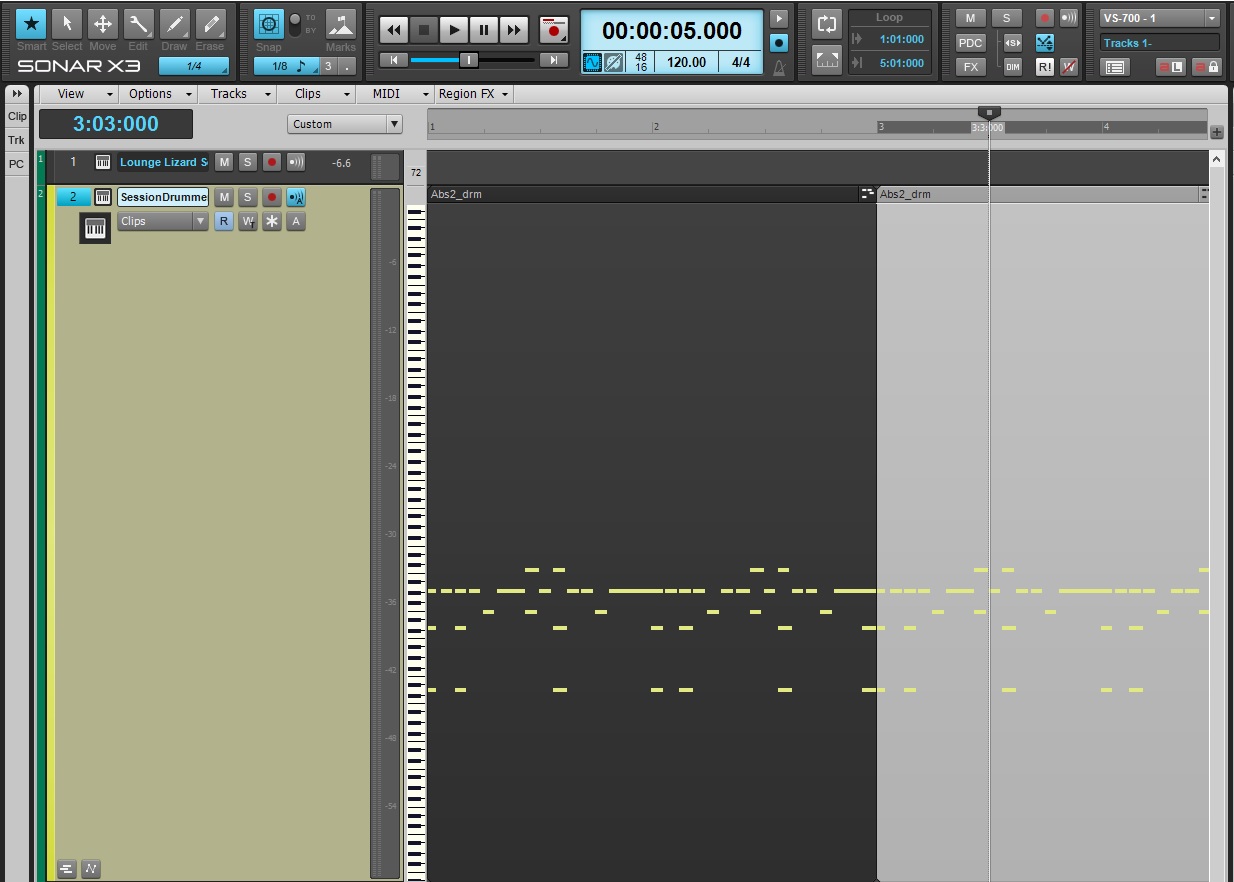This screenshot has height=882, width=1234.
Task: Open the Clips edit filter dropdown
Action: [x=163, y=221]
